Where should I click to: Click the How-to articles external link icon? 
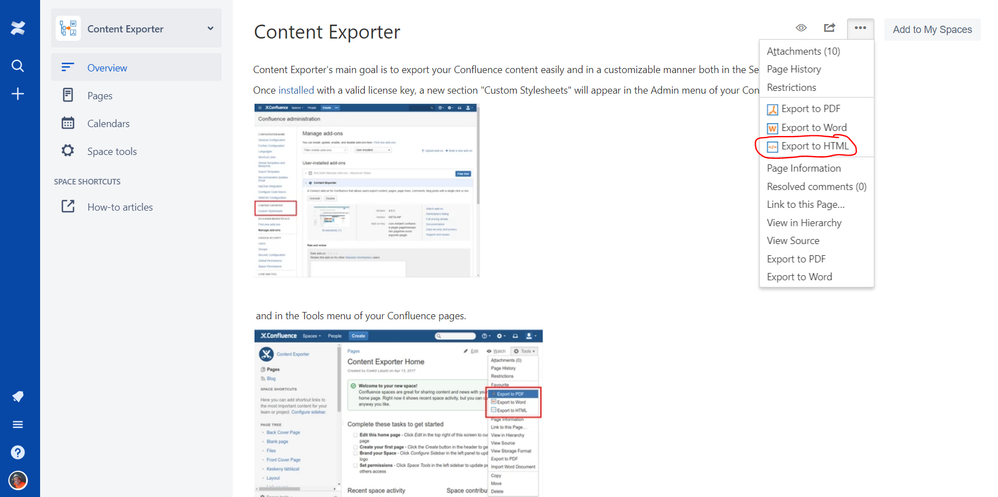(67, 207)
